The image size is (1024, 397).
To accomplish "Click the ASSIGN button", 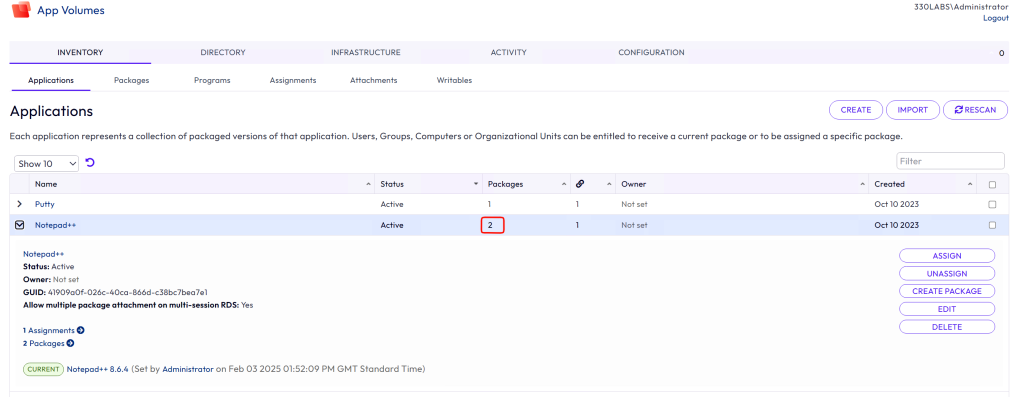I will (947, 255).
